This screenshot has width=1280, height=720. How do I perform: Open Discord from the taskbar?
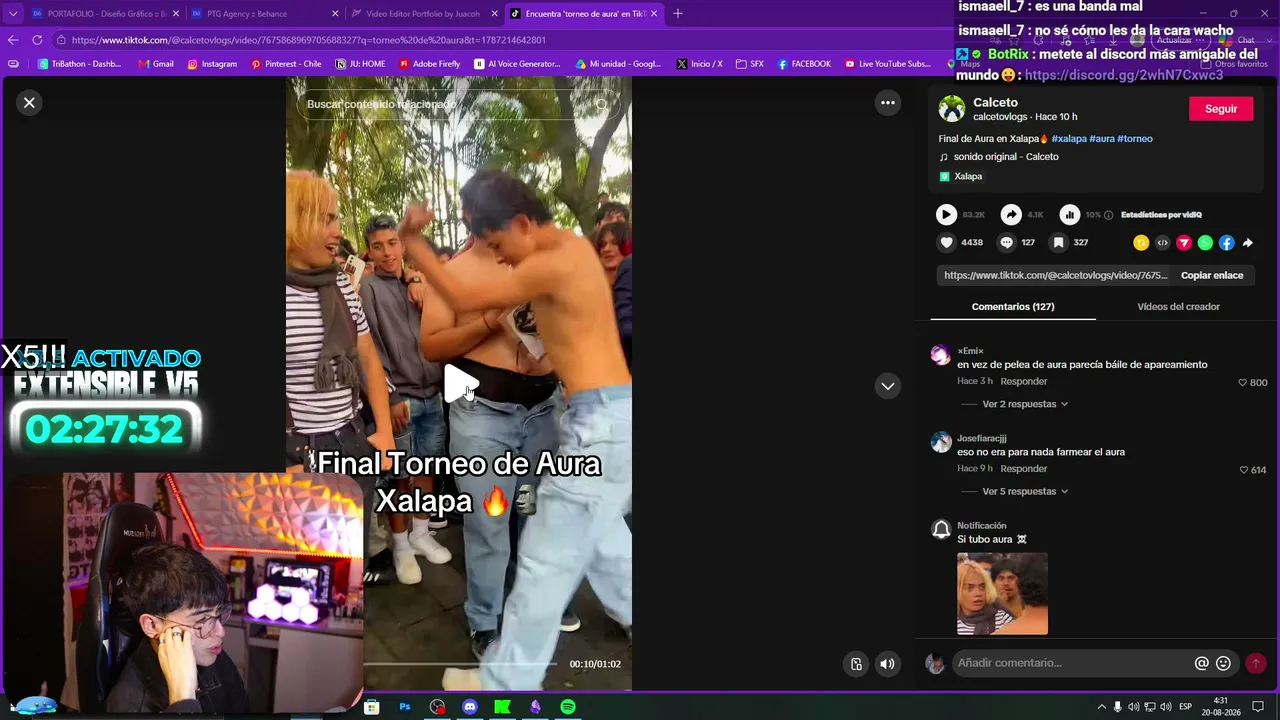point(470,707)
